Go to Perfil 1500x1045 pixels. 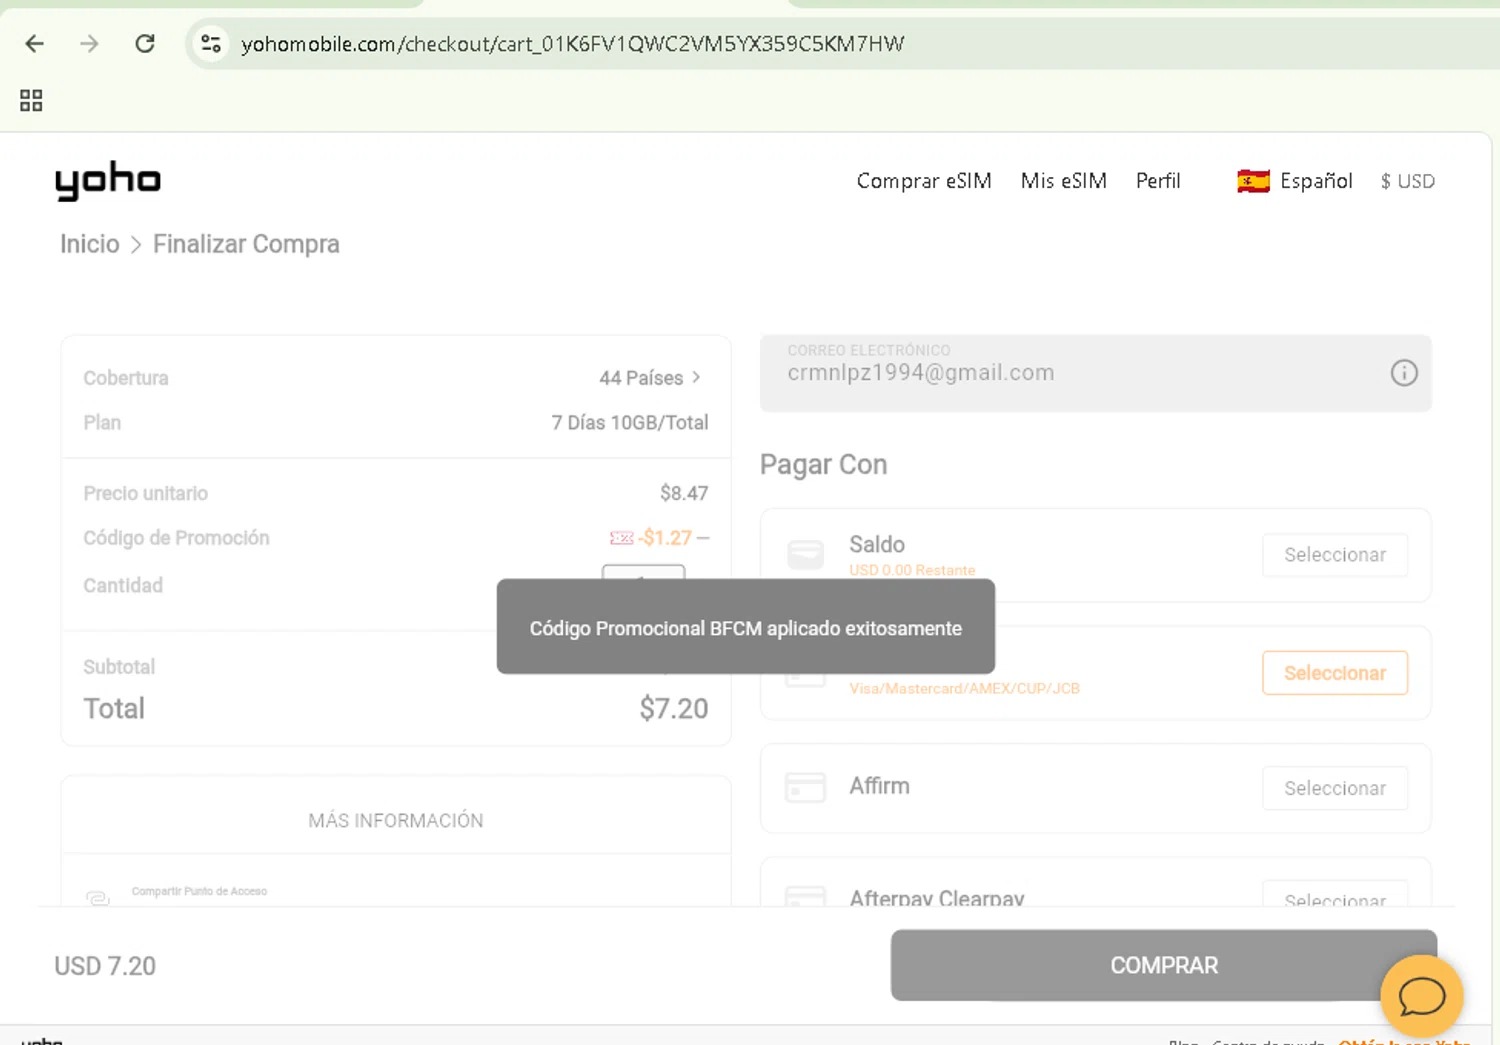[x=1158, y=181]
